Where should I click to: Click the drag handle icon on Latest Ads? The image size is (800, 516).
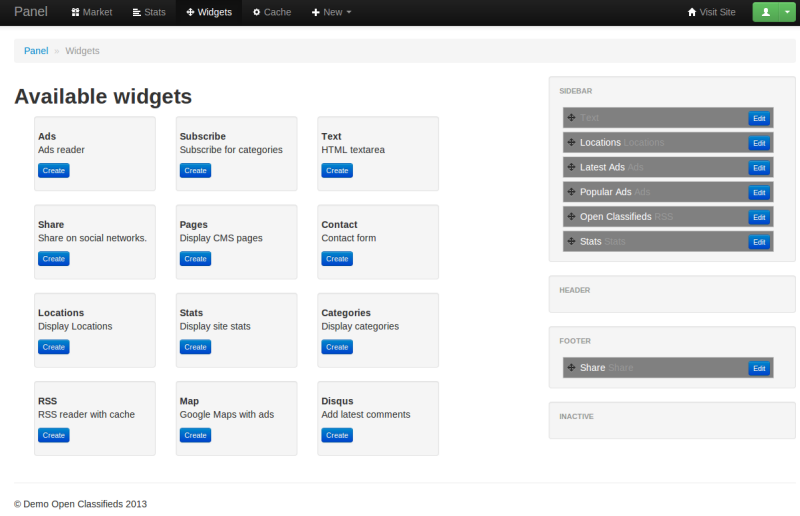tap(571, 168)
